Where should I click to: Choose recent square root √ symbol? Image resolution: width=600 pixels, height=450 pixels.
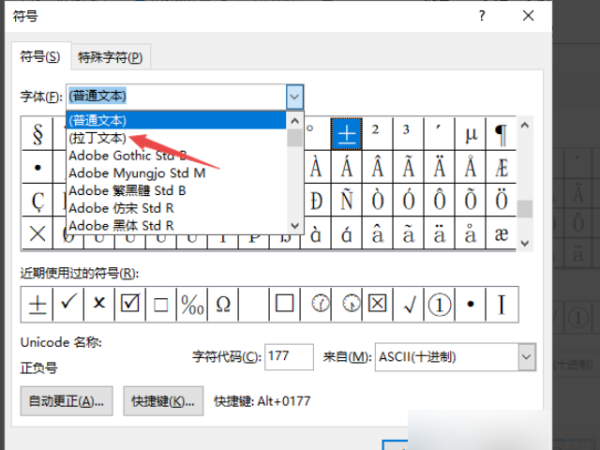coord(408,304)
